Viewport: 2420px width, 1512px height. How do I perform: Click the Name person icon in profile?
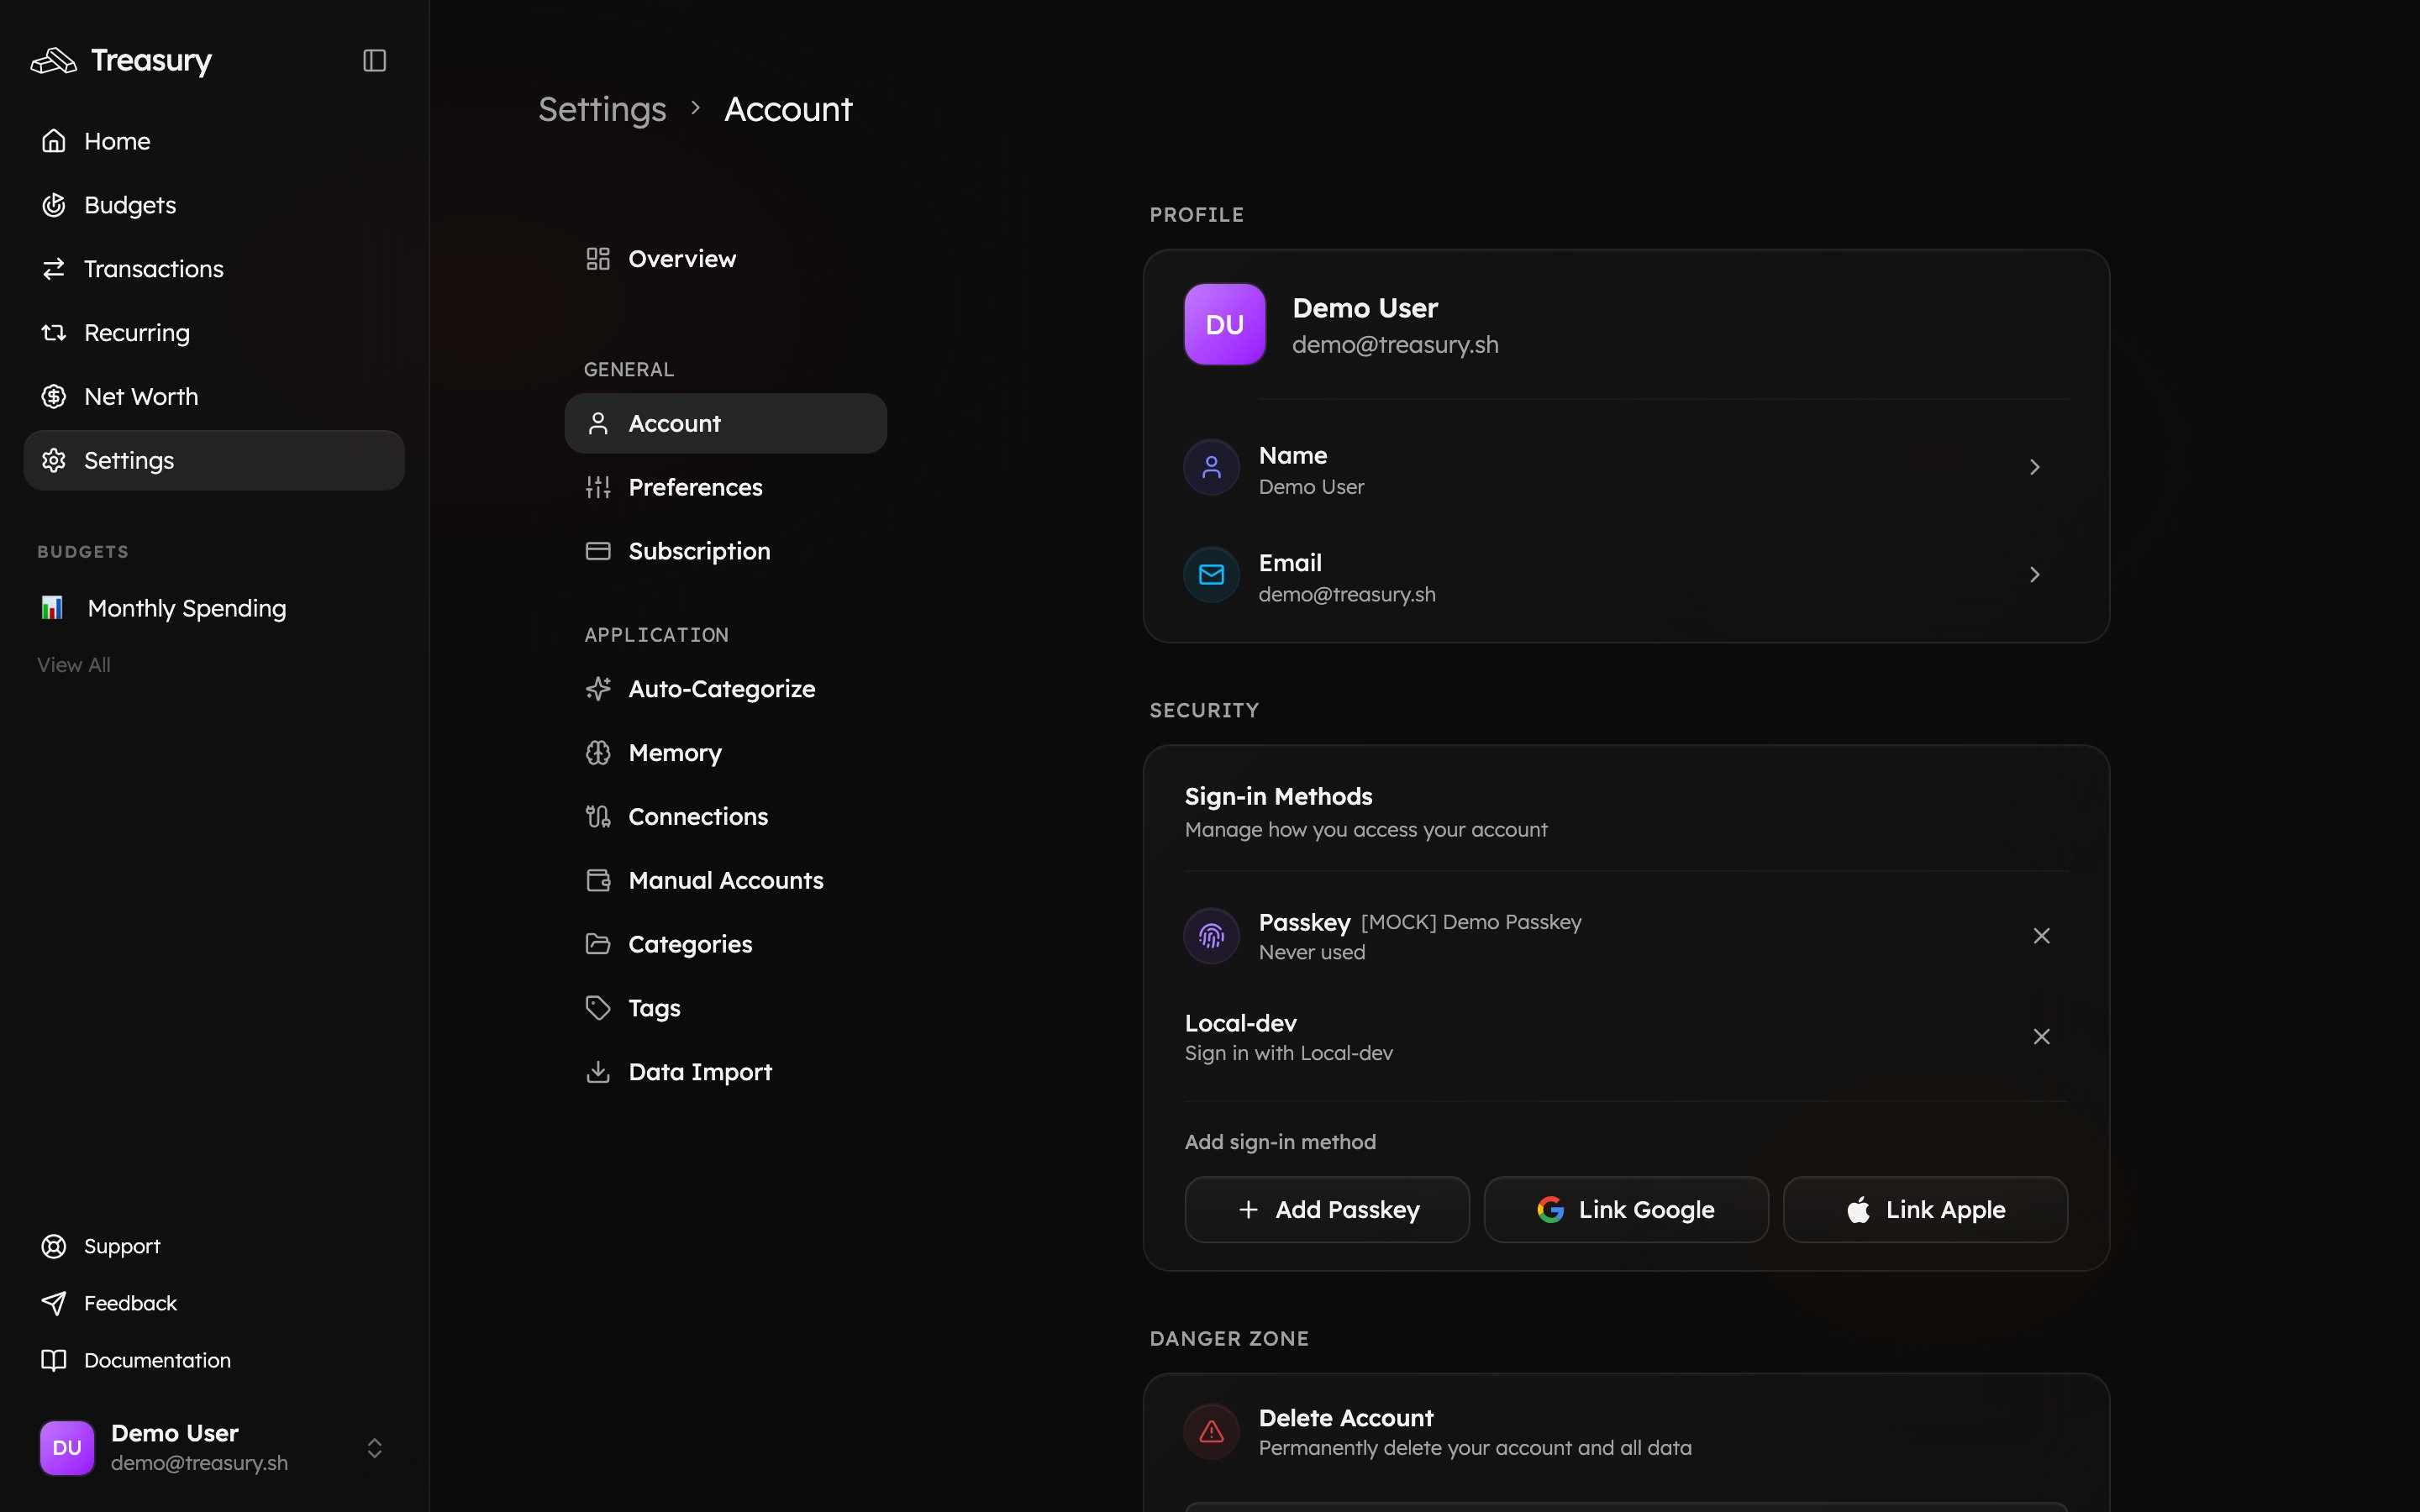[1212, 467]
